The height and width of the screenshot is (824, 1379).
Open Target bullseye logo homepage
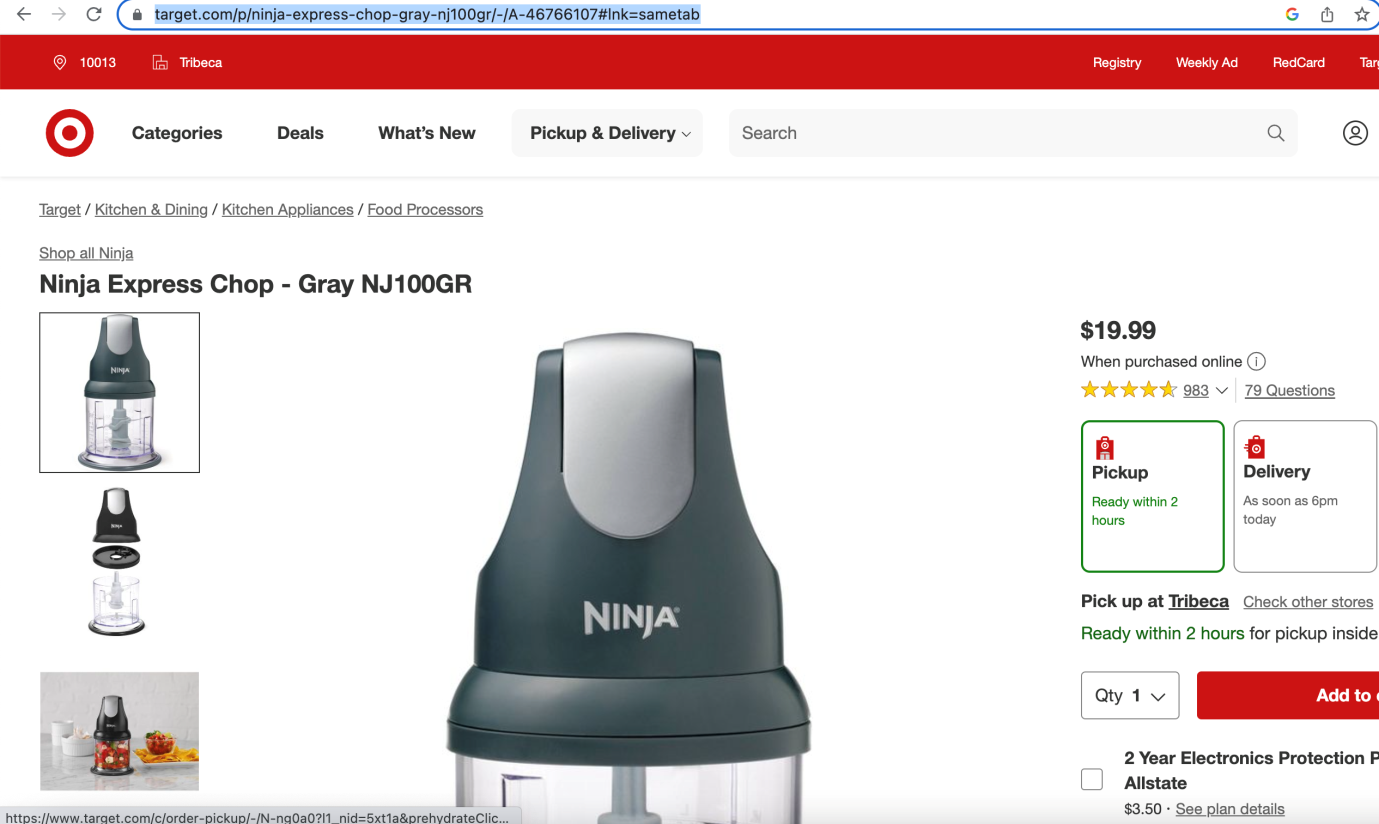coord(70,133)
